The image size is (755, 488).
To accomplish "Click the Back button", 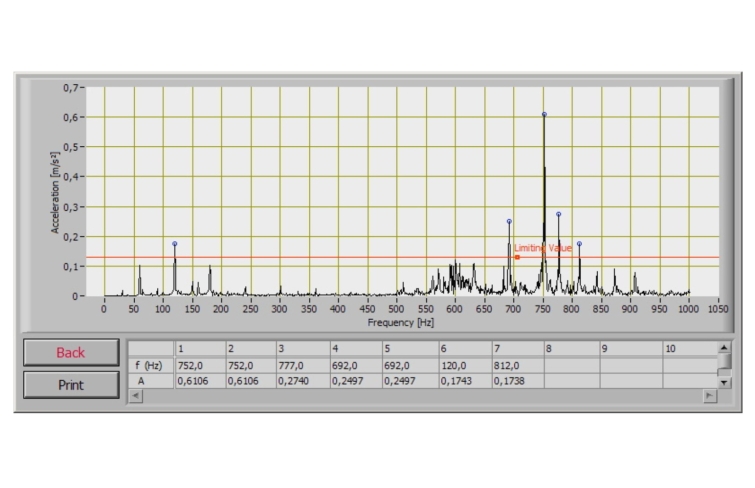I will click(x=70, y=352).
